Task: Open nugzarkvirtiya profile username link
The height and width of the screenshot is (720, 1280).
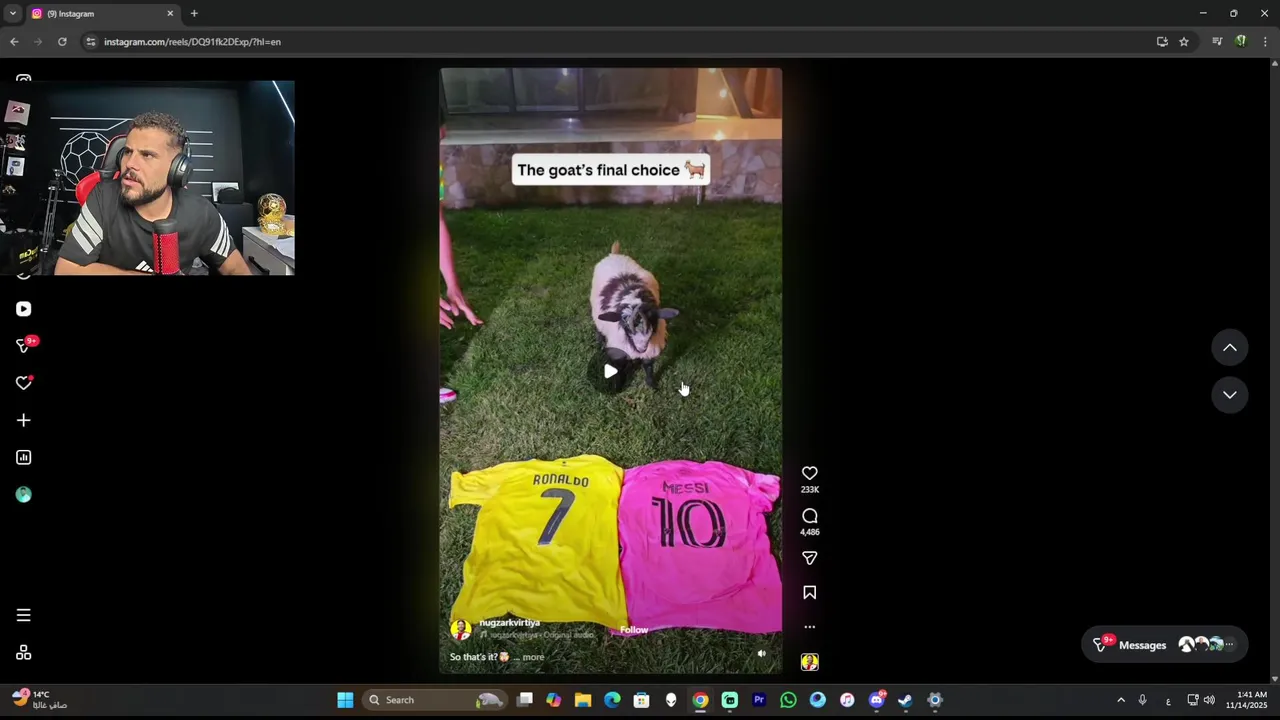Action: pyautogui.click(x=509, y=622)
